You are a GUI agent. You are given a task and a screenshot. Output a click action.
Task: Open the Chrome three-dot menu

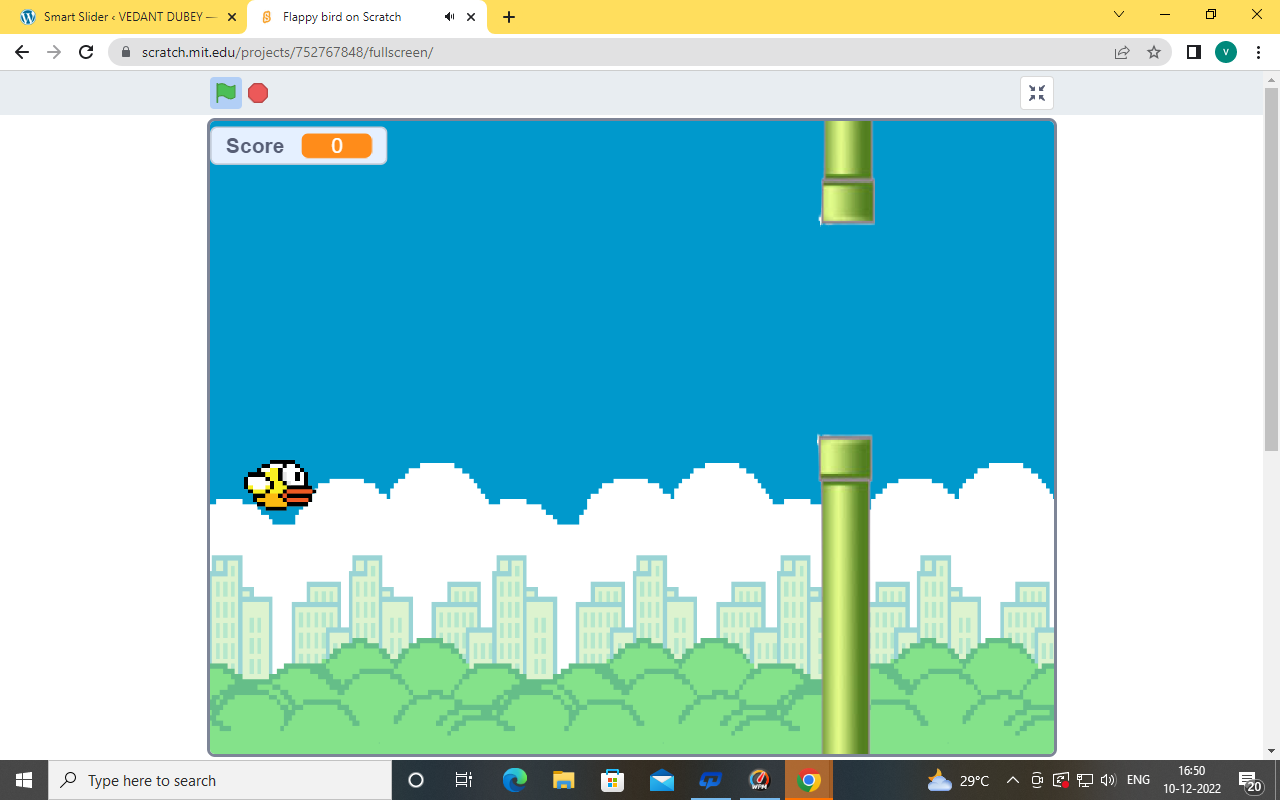[x=1258, y=52]
